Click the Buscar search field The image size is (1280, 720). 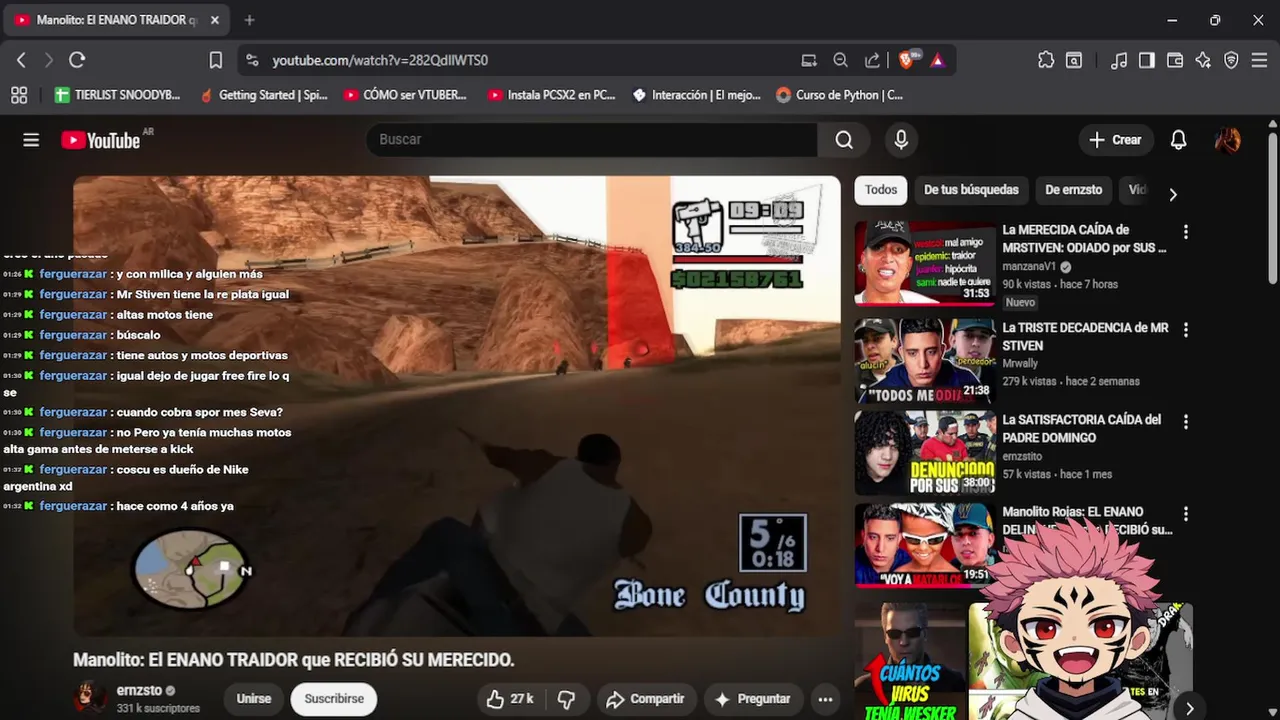[592, 139]
